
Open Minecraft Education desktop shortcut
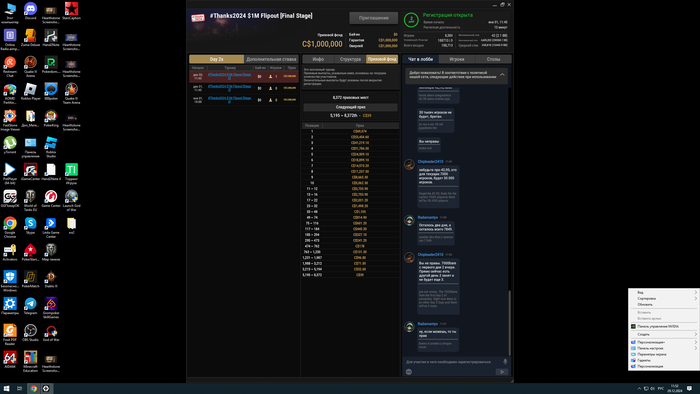pyautogui.click(x=30, y=361)
